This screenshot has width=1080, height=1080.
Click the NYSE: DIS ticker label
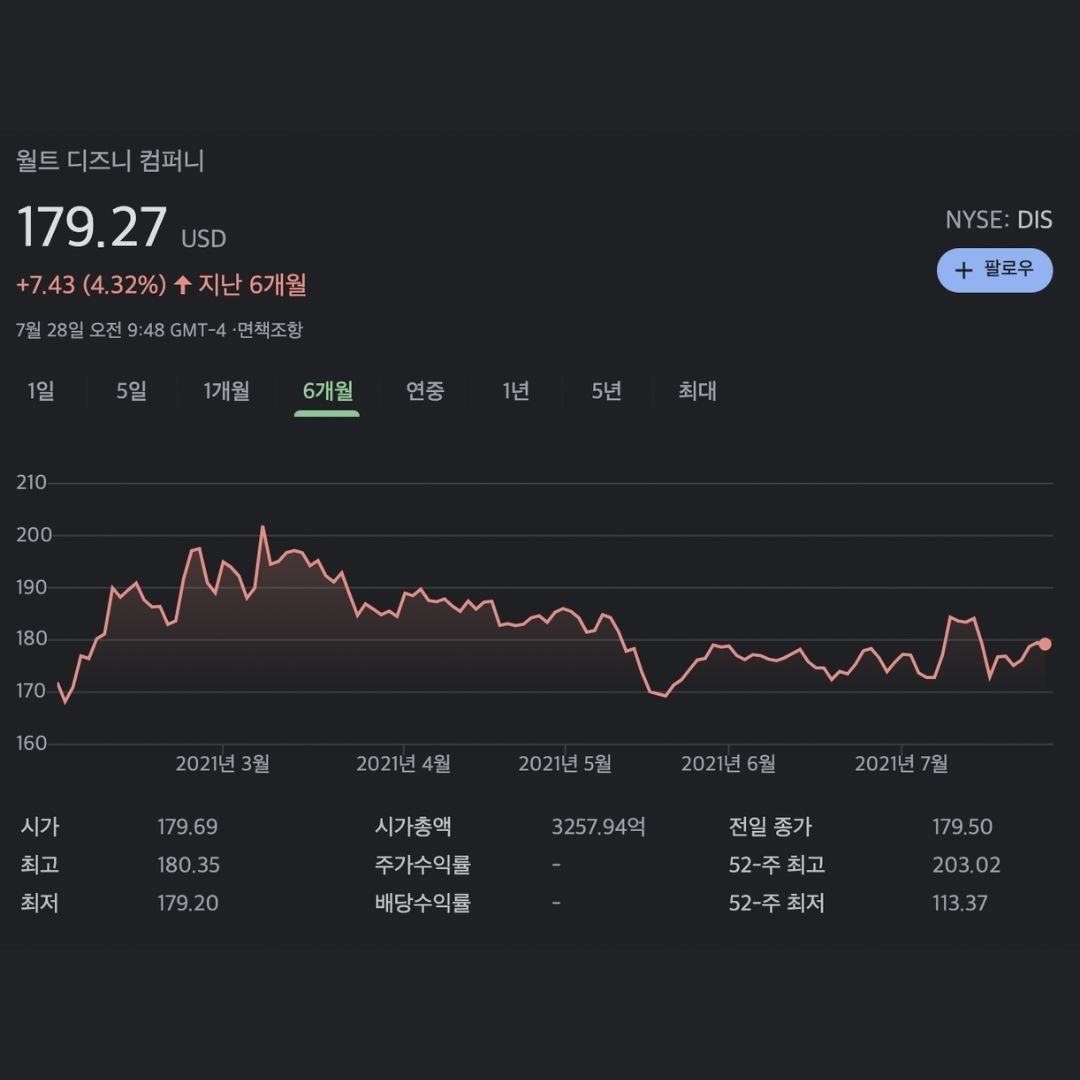[x=998, y=220]
